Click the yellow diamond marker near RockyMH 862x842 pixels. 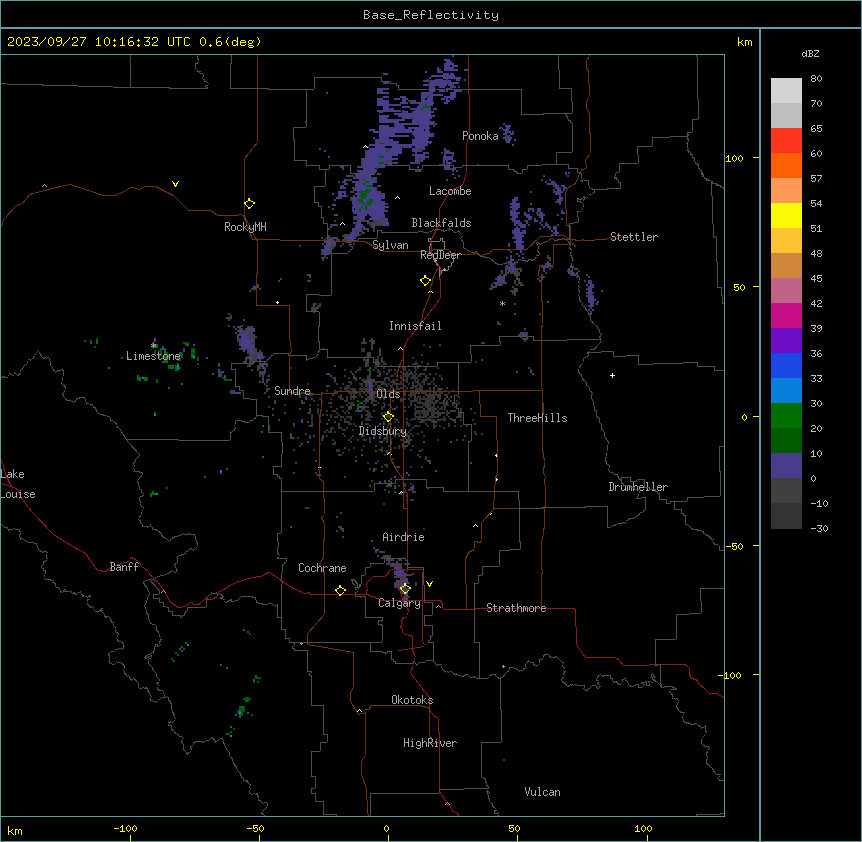click(249, 204)
